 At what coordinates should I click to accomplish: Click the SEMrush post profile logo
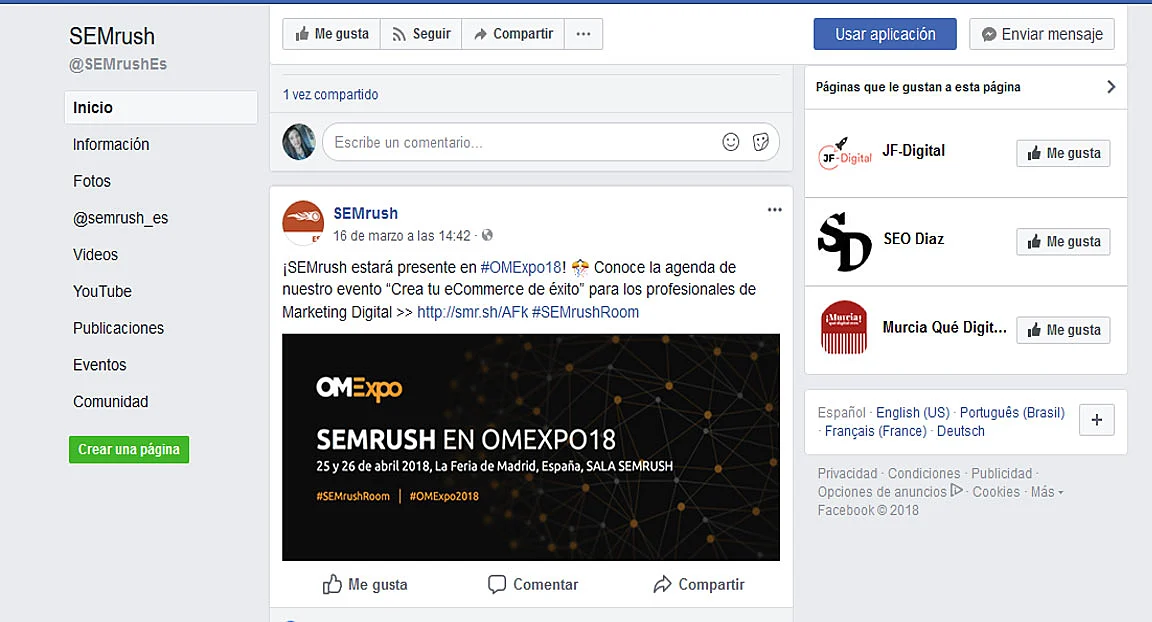(x=303, y=222)
